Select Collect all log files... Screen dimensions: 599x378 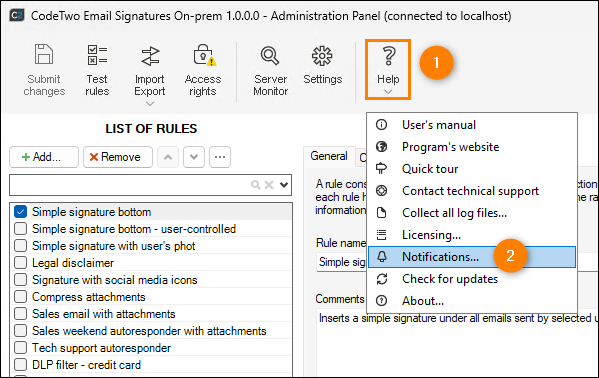pyautogui.click(x=454, y=213)
